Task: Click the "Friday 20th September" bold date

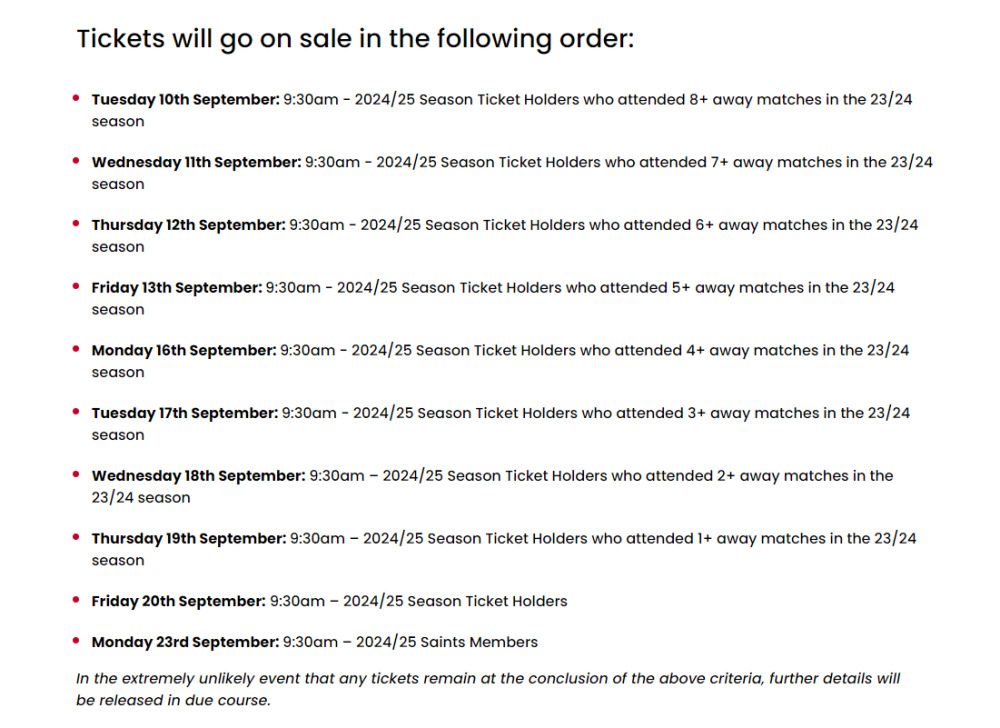Action: point(178,601)
